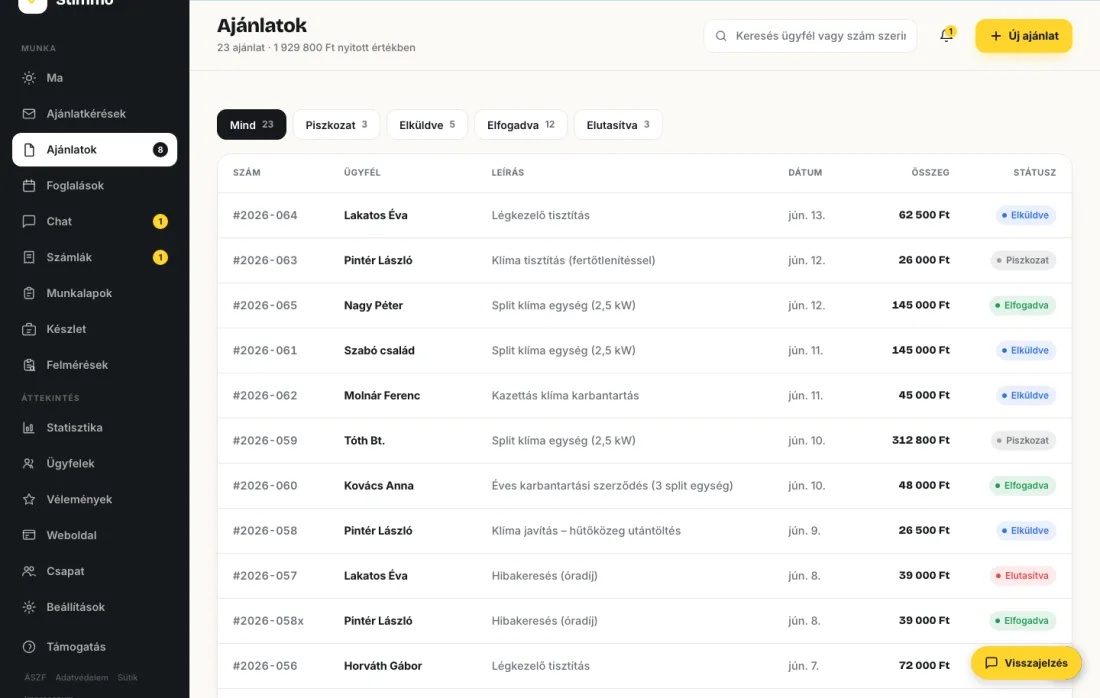
Task: Switch to the Piszkozat tab
Action: coord(336,125)
